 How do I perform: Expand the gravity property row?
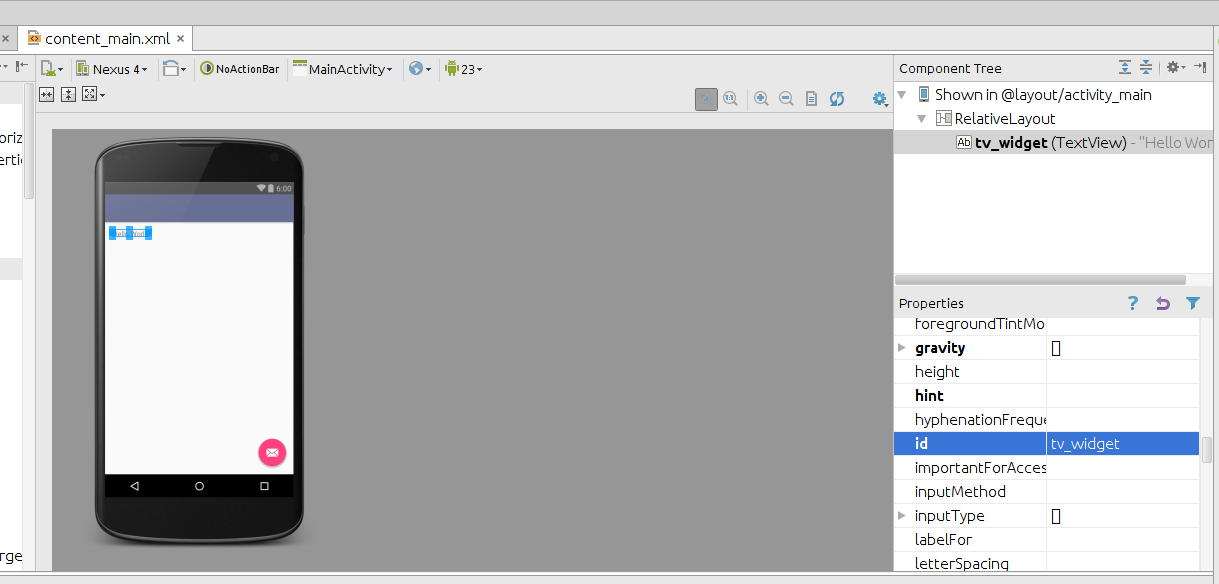(902, 348)
